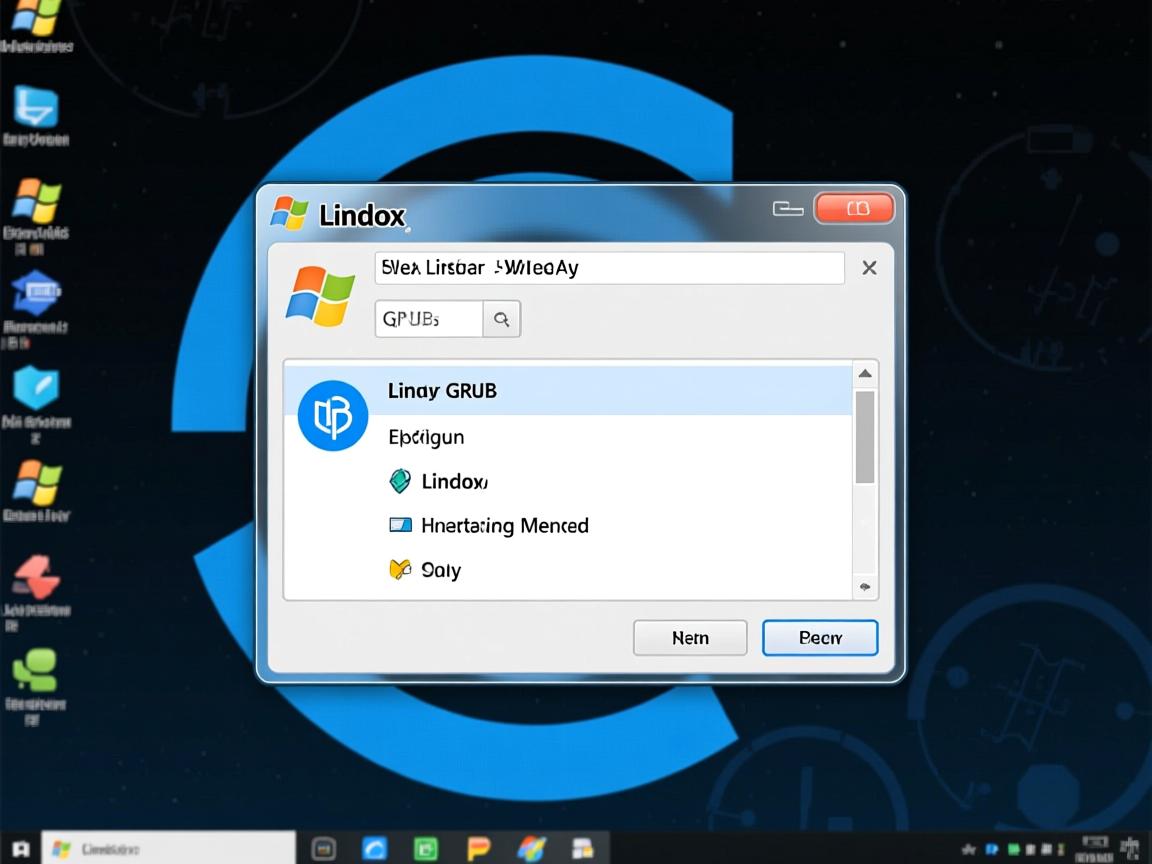
Task: Click the scrollbar down arrow in the list
Action: point(864,588)
